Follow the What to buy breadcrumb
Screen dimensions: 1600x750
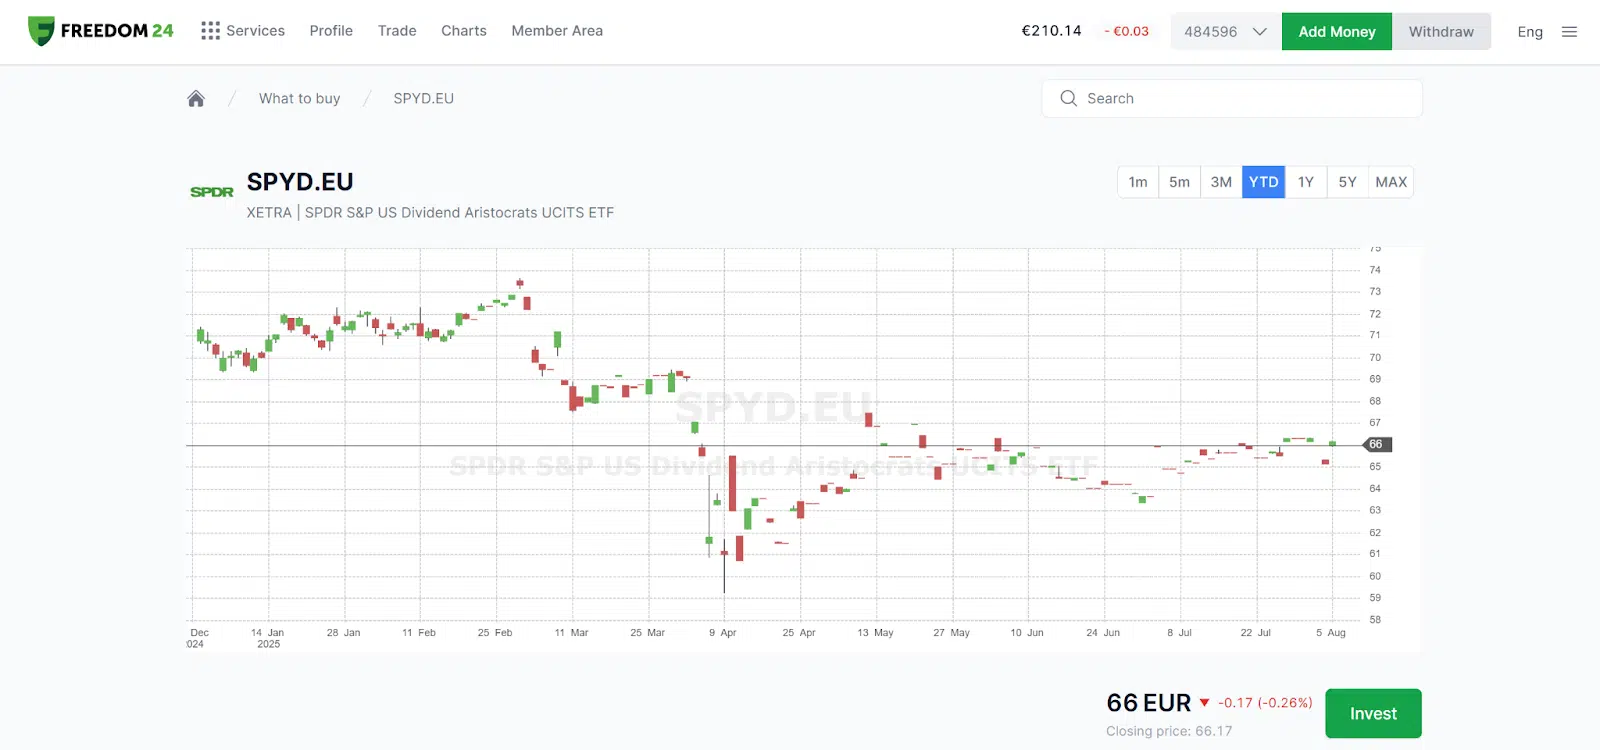coord(299,98)
